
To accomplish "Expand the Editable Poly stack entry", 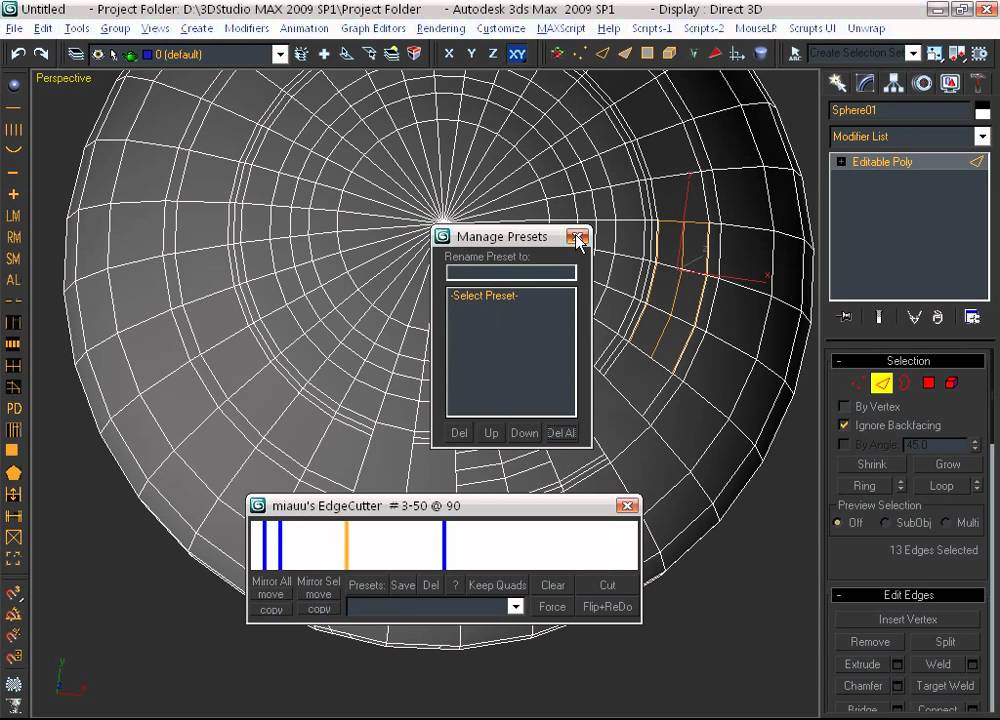I will tap(841, 162).
